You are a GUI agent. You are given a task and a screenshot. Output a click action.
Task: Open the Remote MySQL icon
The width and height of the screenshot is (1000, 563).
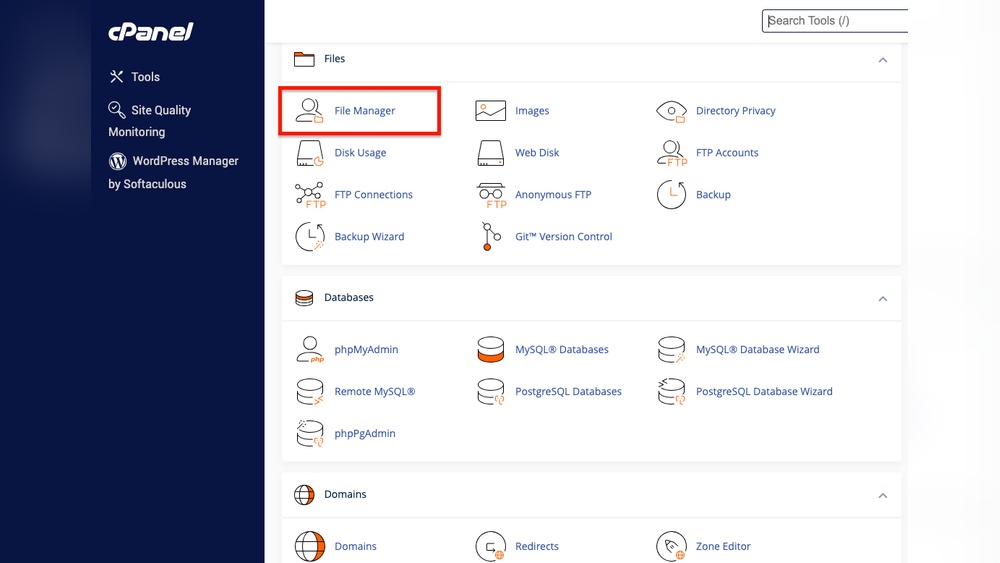click(x=310, y=391)
